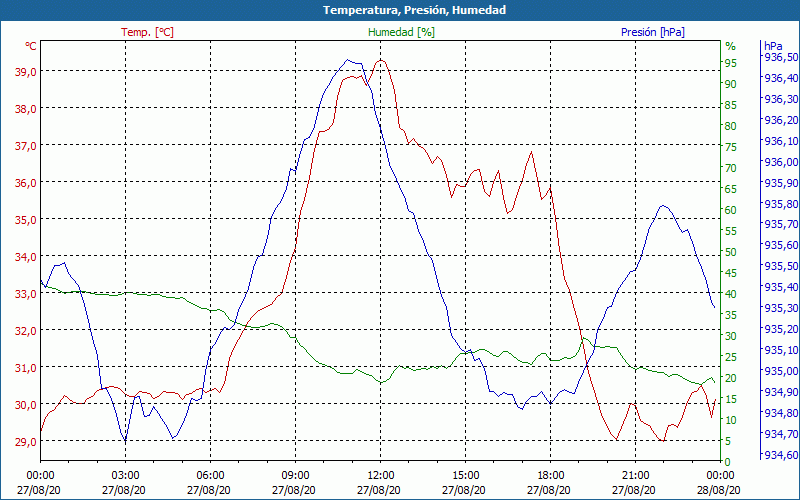The height and width of the screenshot is (500, 800).
Task: Click the 50 humidity axis tick
Action: pyautogui.click(x=731, y=252)
